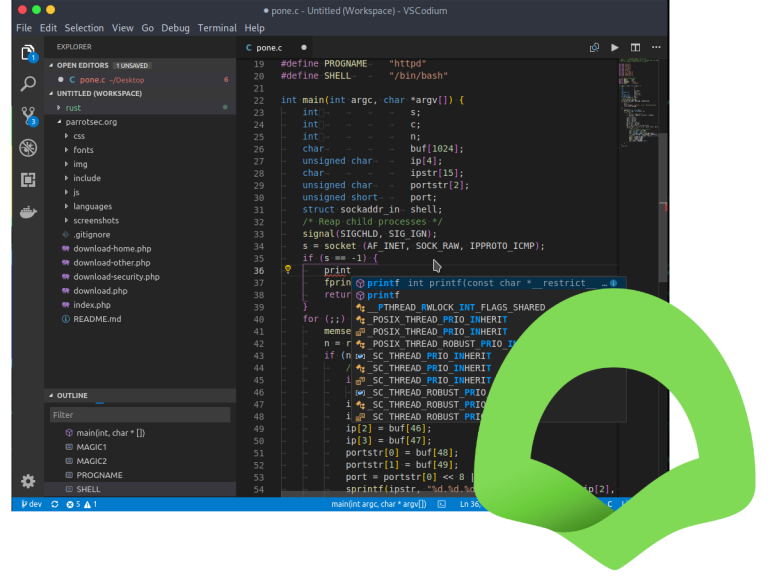Viewport: 768px width, 576px height.
Task: Click the editor minimap code overview
Action: point(639,103)
